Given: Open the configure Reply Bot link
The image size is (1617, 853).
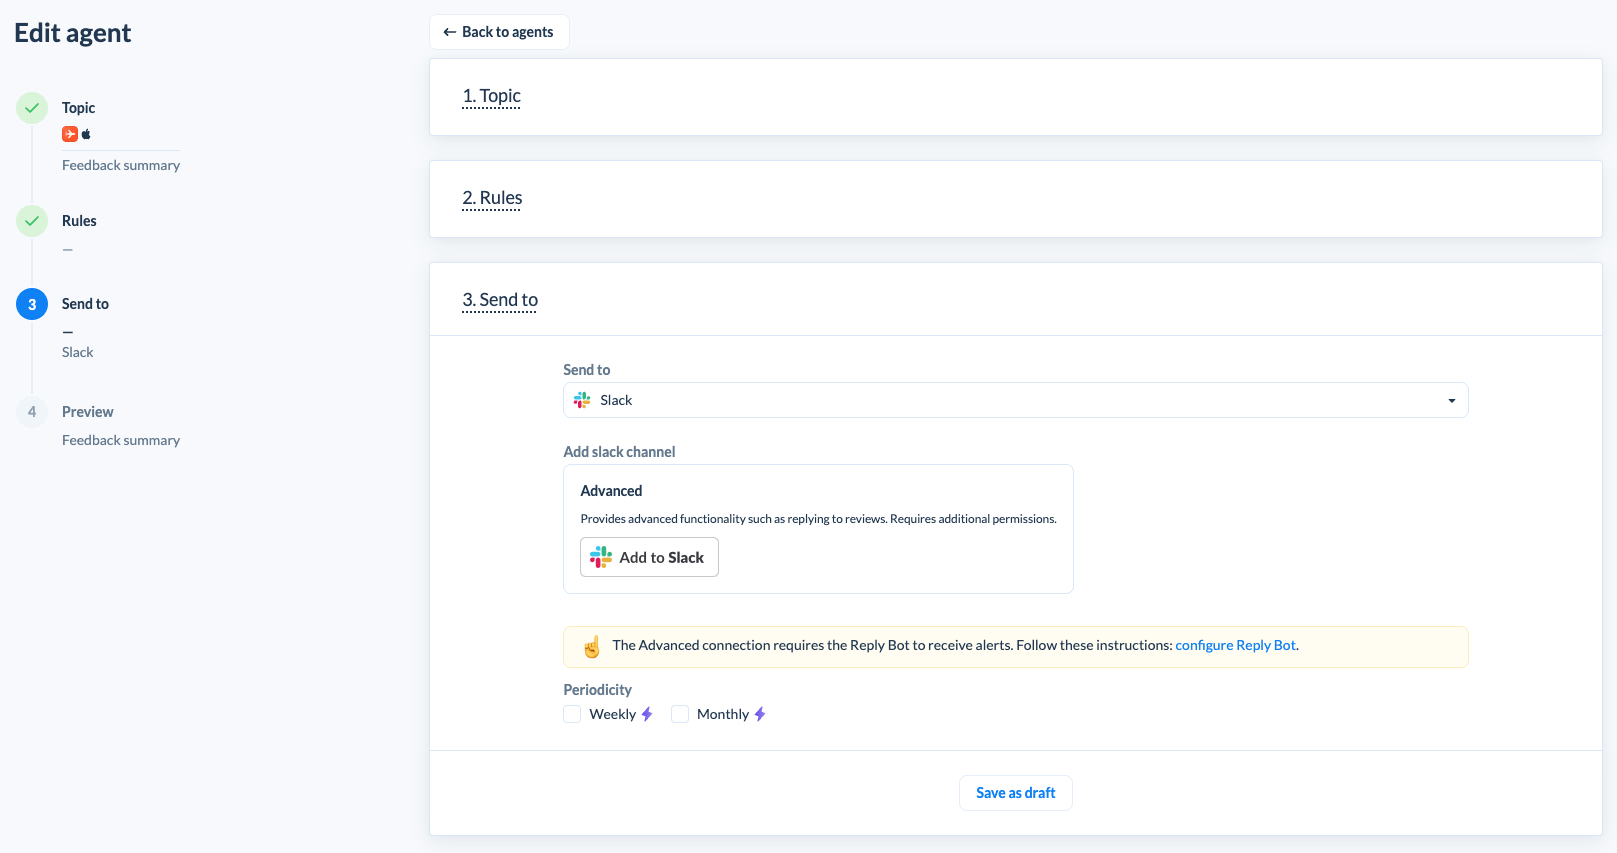Looking at the screenshot, I should (x=1235, y=645).
